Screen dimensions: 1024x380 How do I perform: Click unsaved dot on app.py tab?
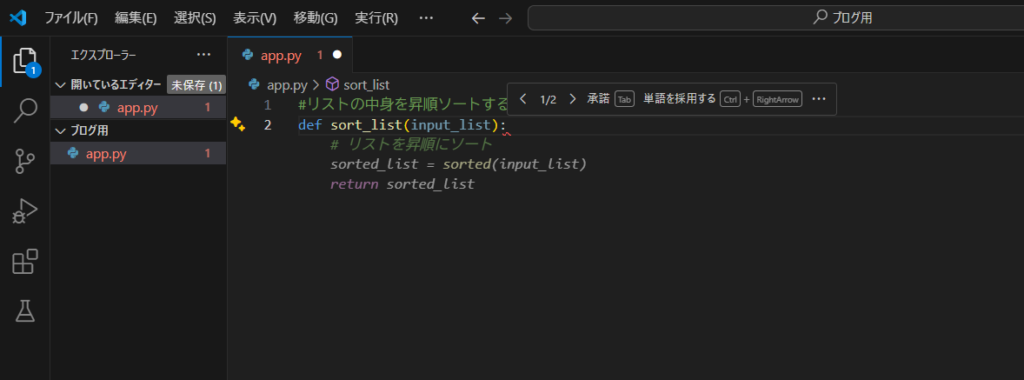click(337, 55)
